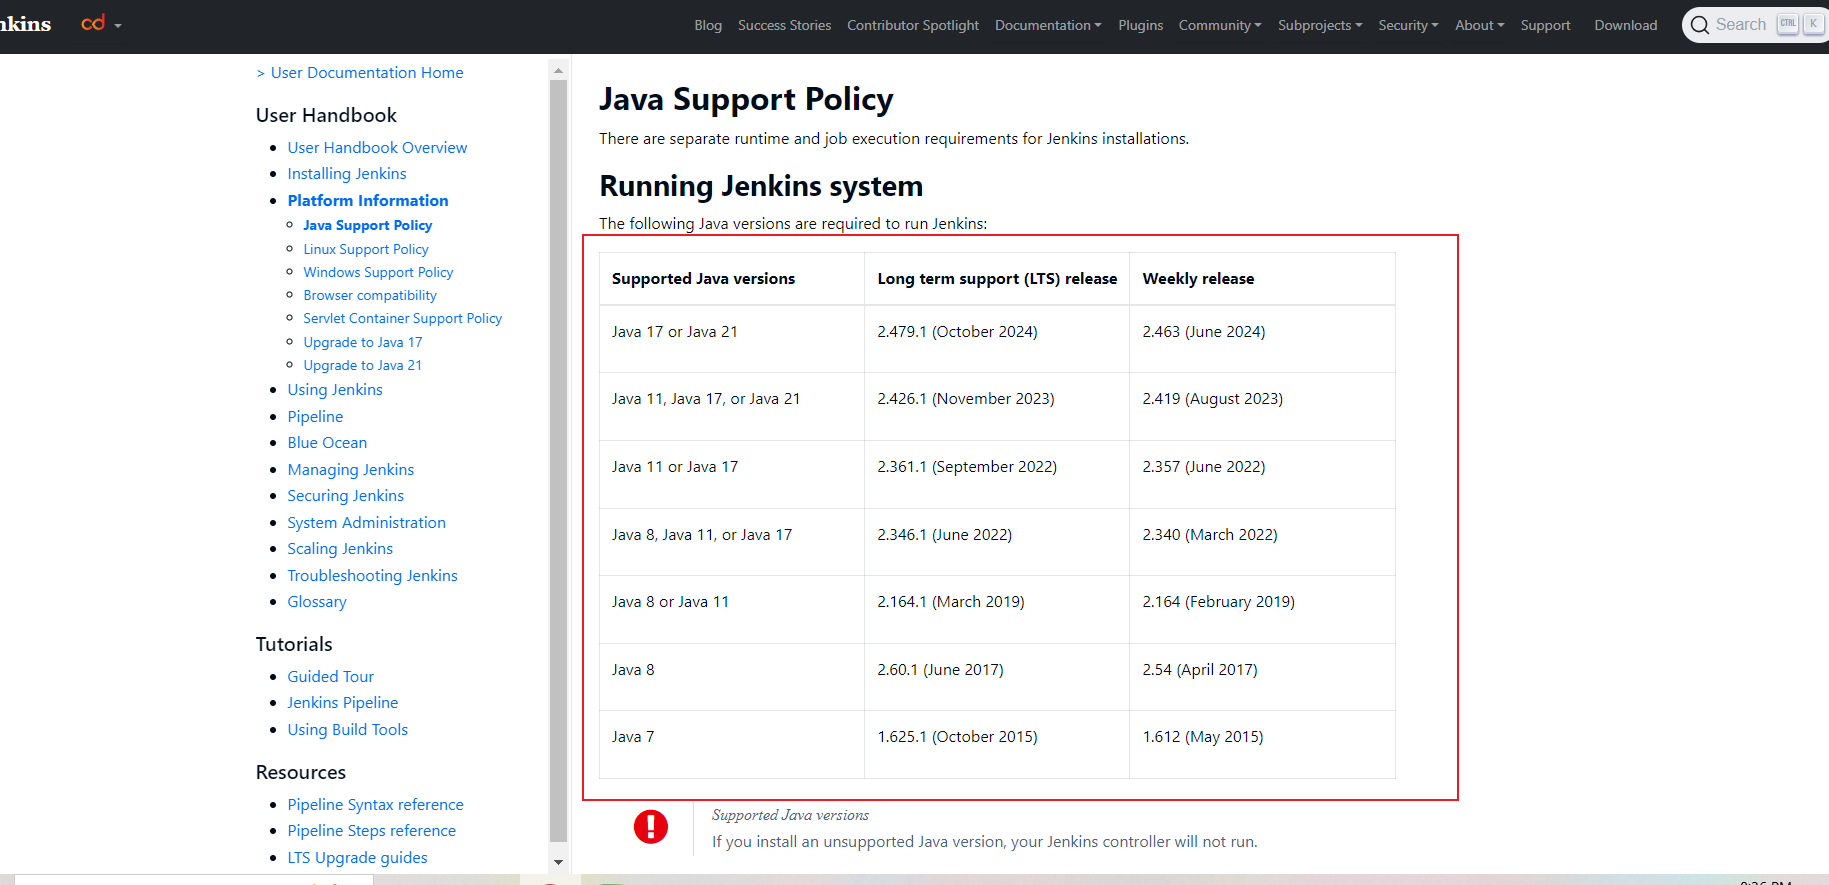Click the sidebar scrollbar thumb
Viewport: 1829px width, 885px height.
click(558, 460)
